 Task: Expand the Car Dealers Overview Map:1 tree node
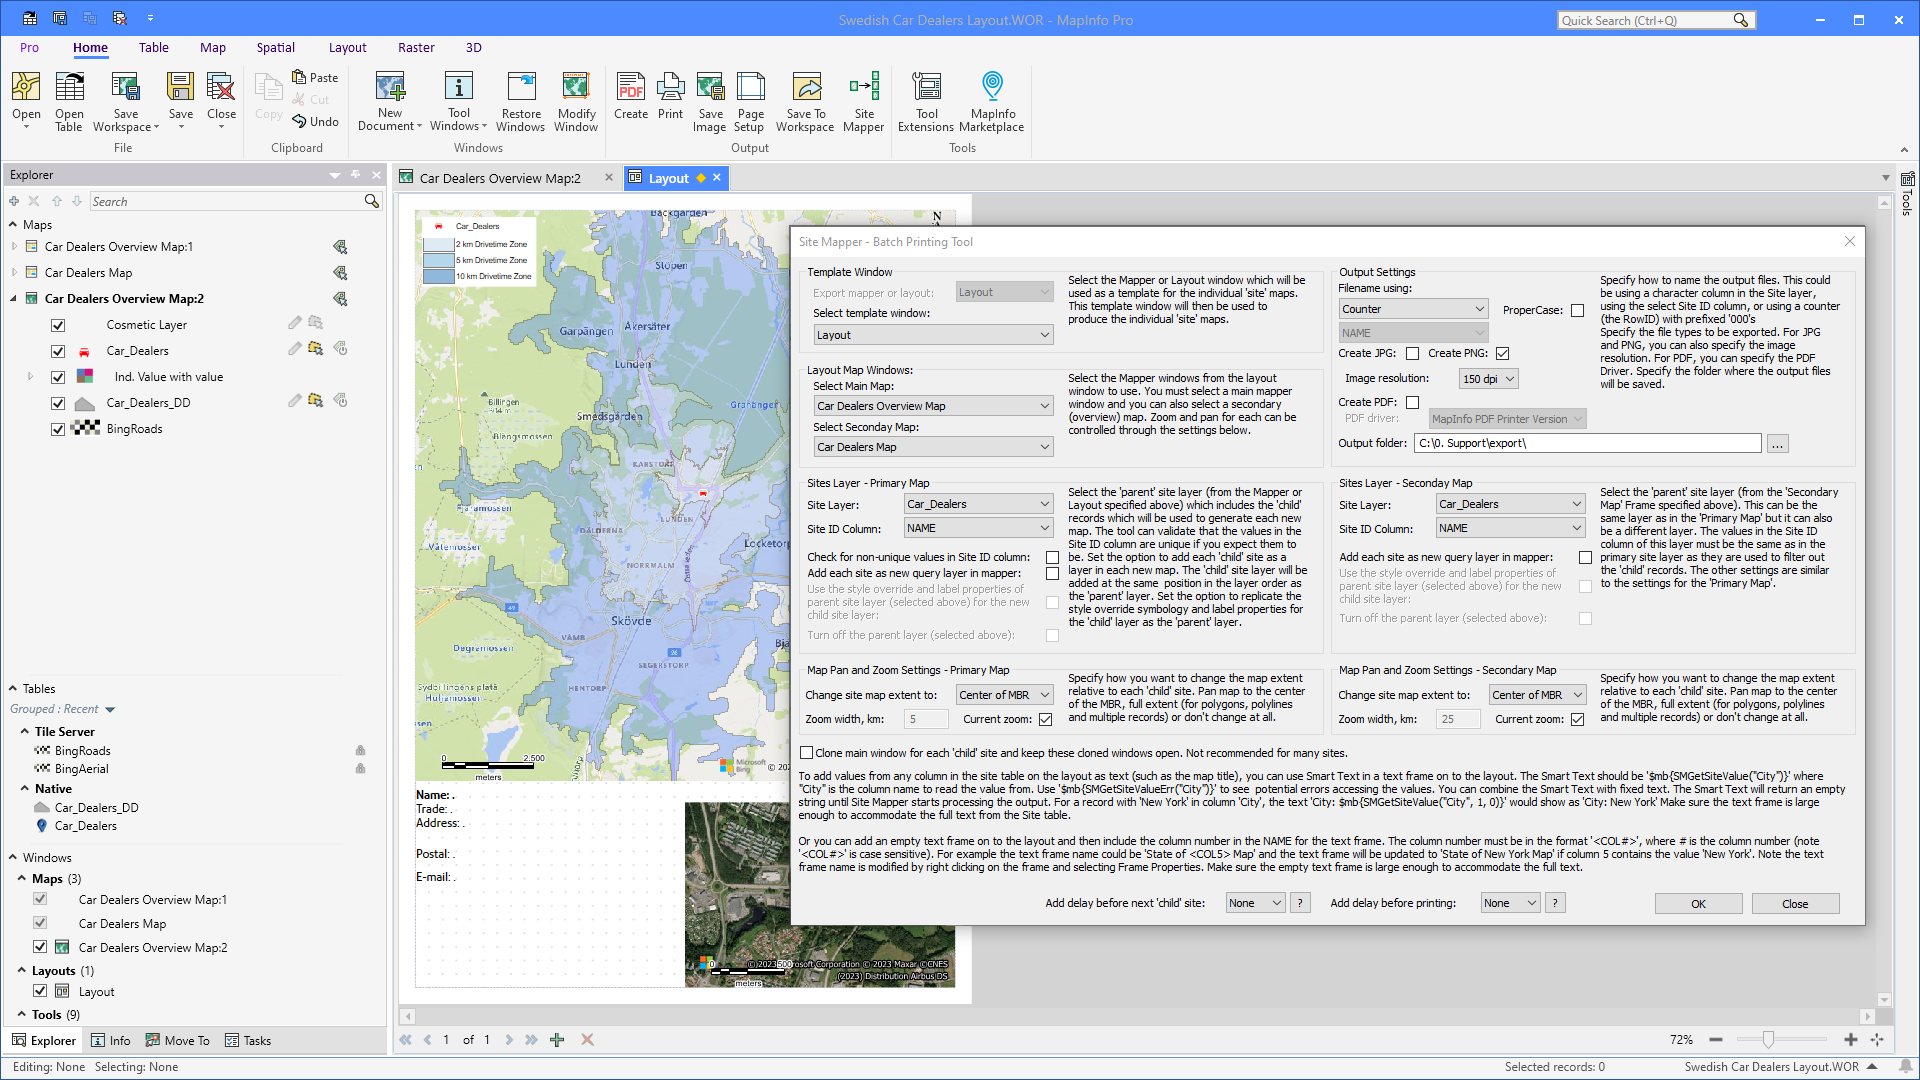(13, 246)
